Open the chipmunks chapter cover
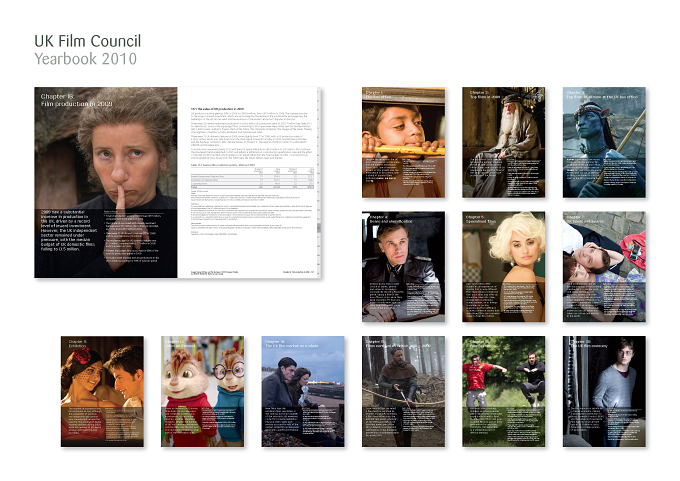 coord(203,391)
